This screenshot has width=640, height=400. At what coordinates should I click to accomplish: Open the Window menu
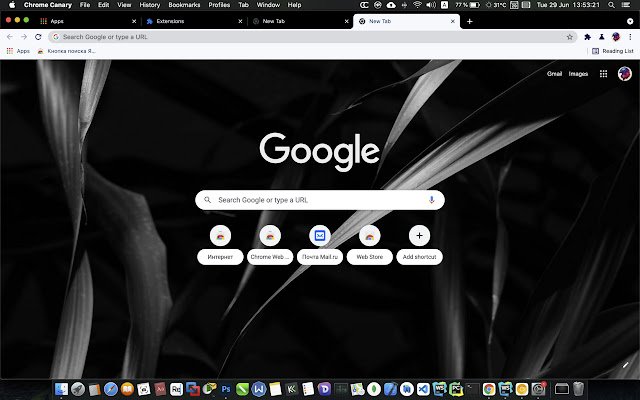pyautogui.click(x=268, y=5)
